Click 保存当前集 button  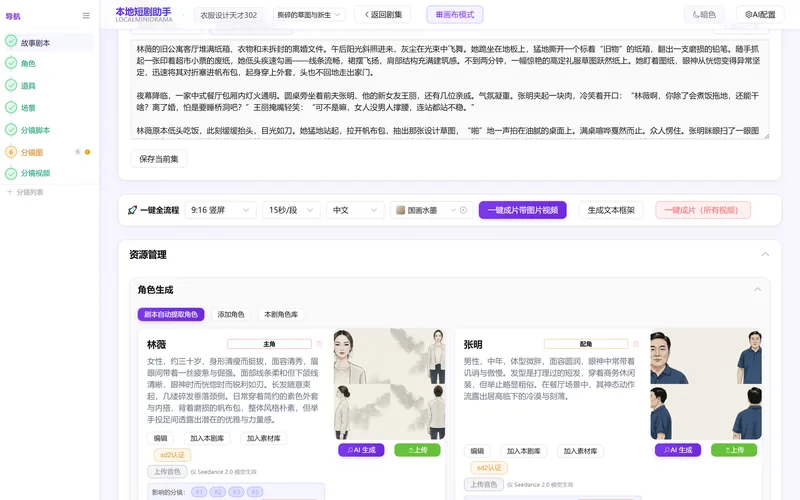159,159
